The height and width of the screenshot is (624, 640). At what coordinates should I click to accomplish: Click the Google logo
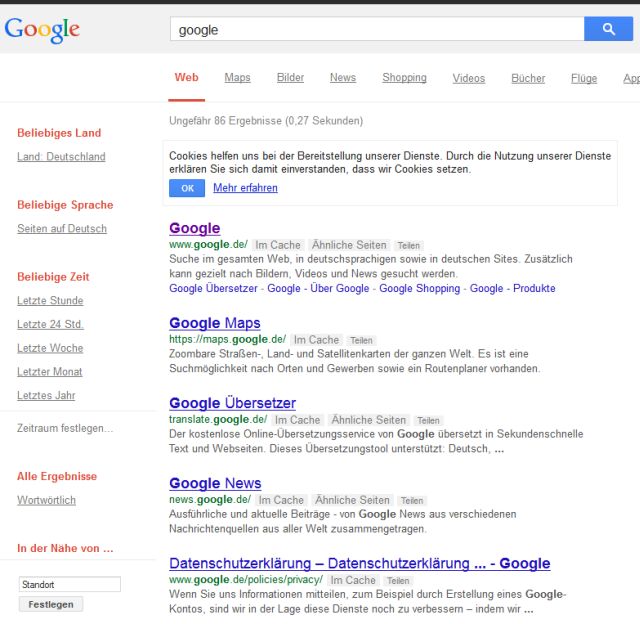point(42,29)
